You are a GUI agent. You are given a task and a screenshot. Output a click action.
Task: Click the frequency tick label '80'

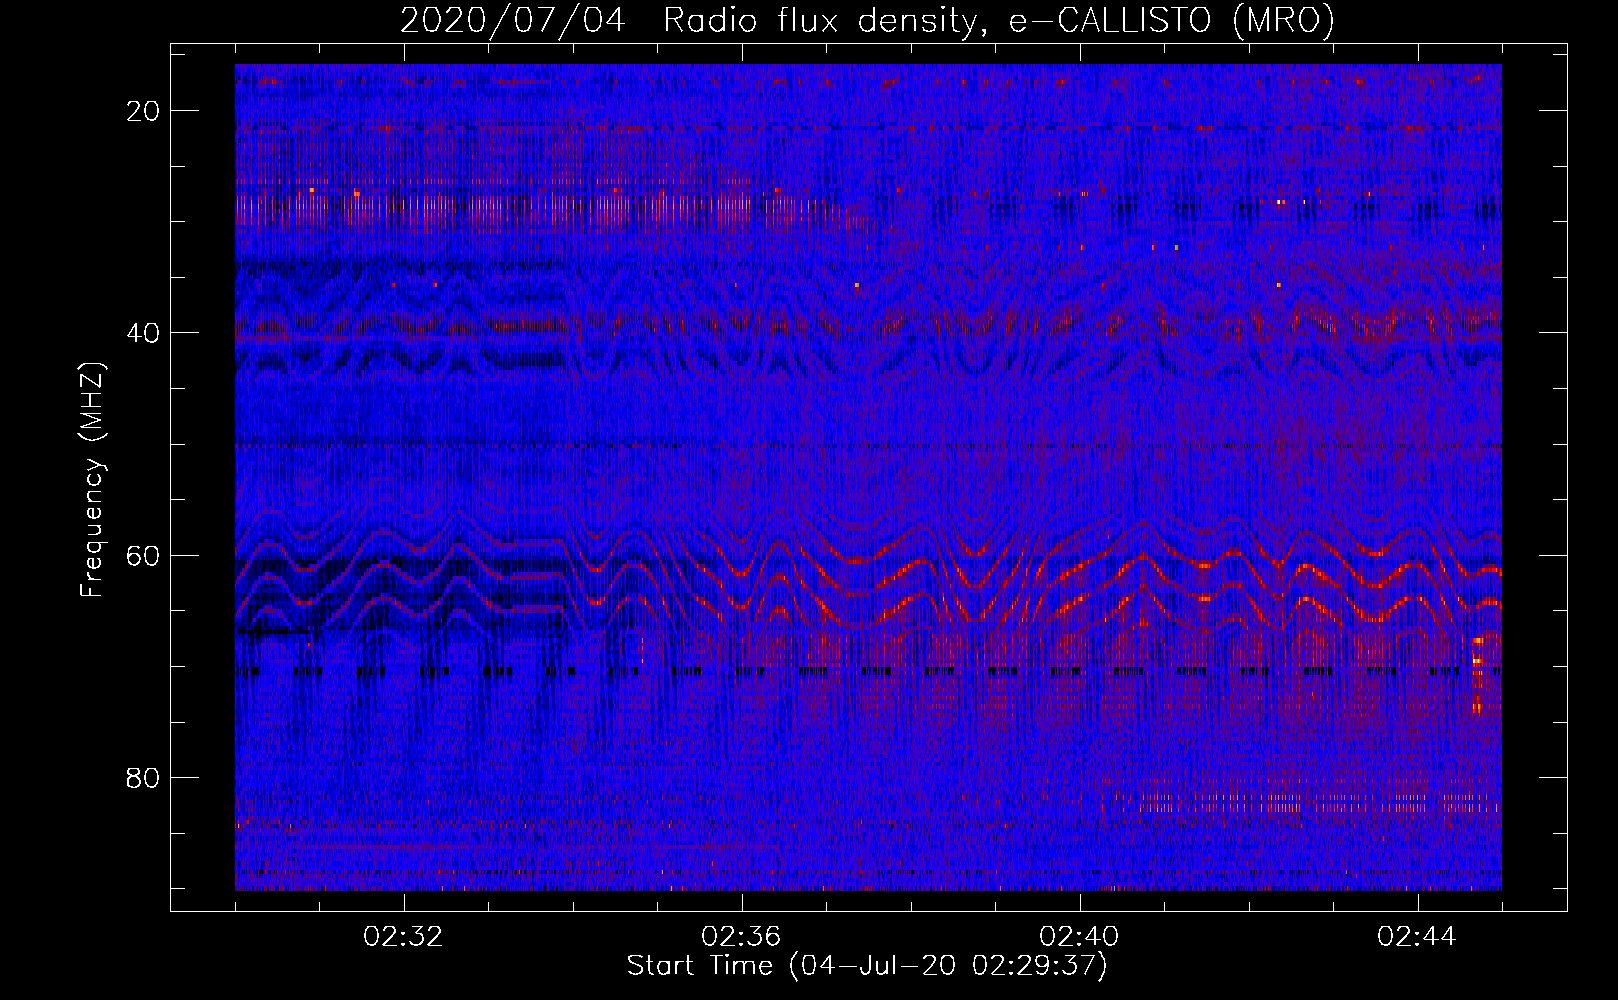coord(143,777)
